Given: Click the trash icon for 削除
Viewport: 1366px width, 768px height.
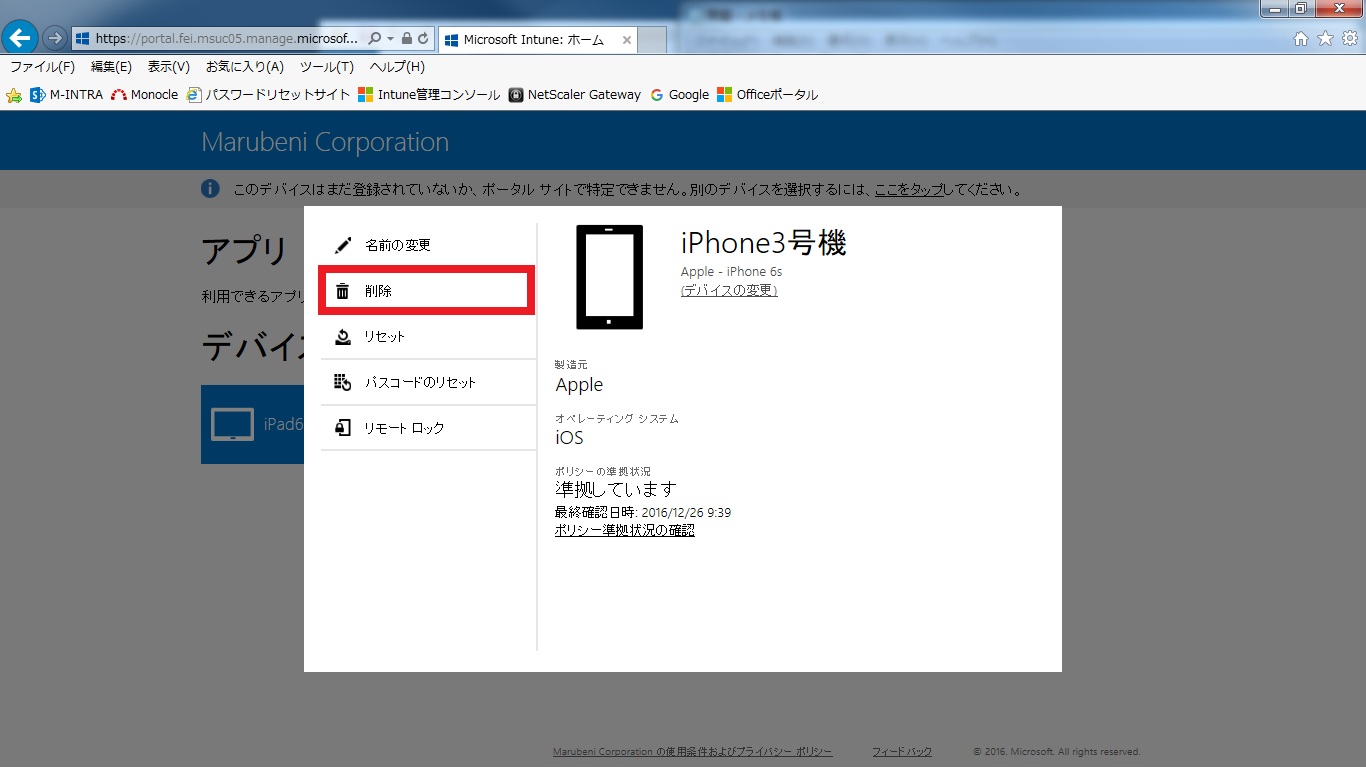Looking at the screenshot, I should [343, 290].
